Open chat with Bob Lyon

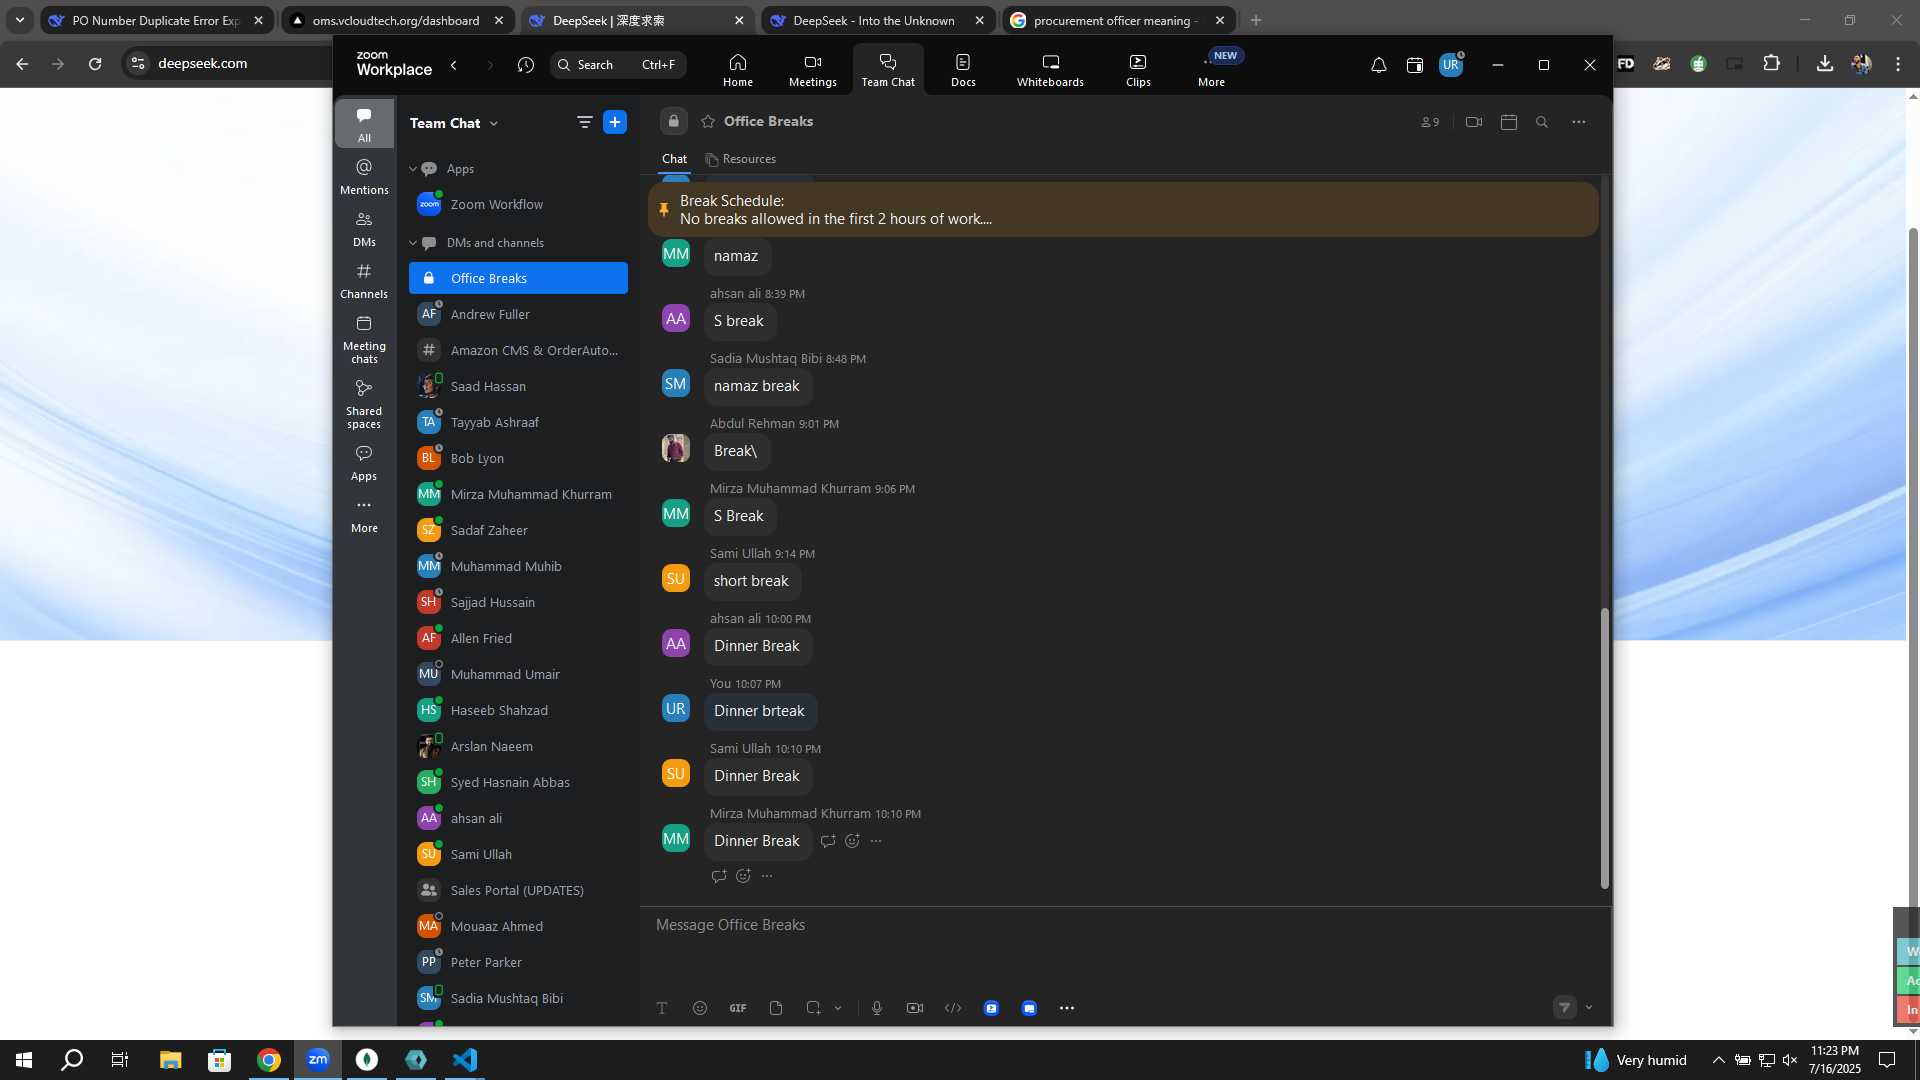pos(518,458)
